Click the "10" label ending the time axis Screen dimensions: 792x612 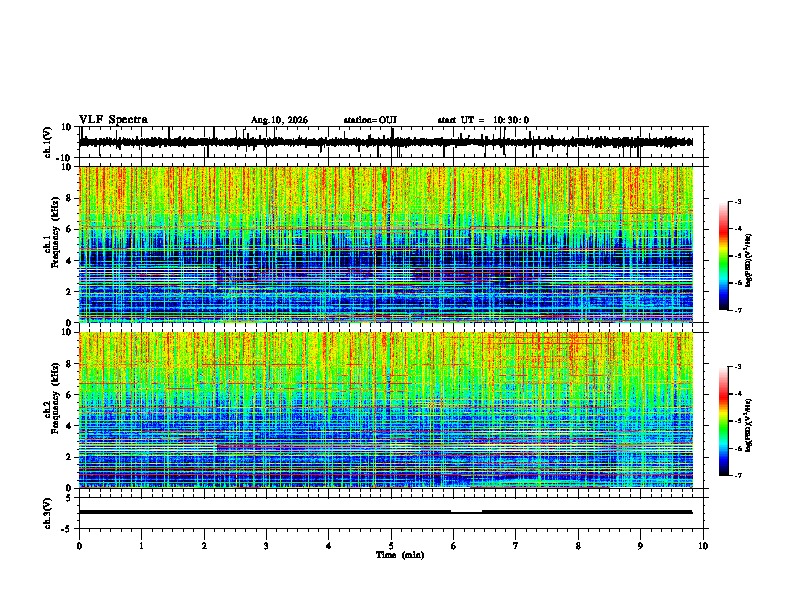703,546
